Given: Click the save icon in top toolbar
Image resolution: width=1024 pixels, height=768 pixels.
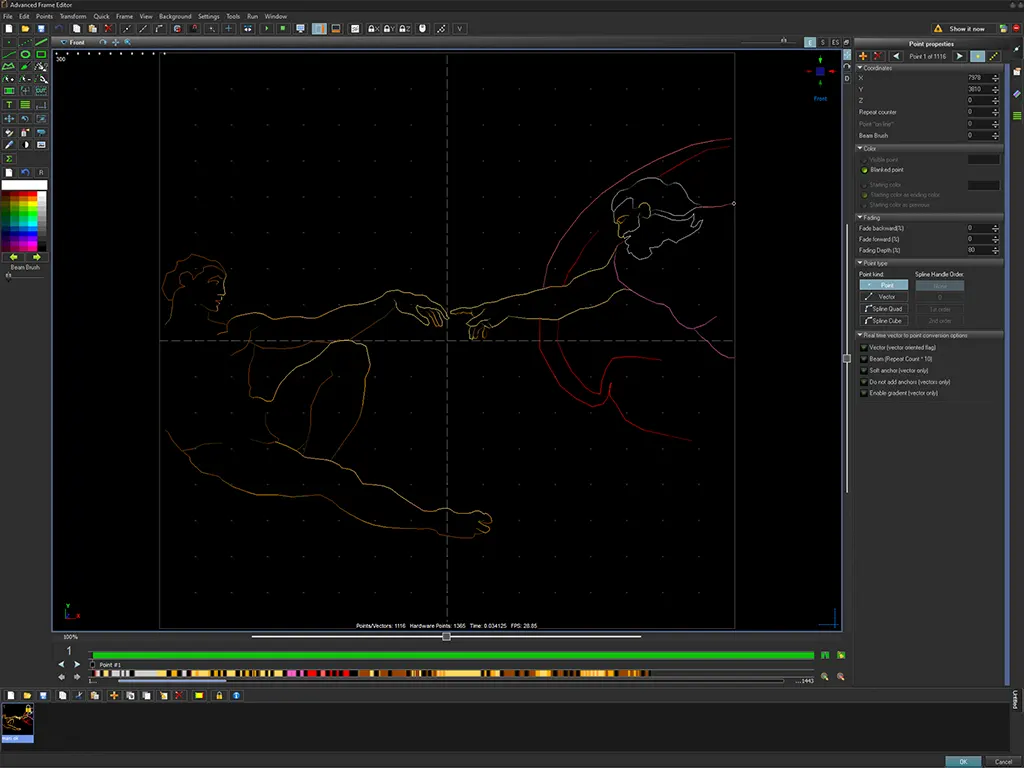Looking at the screenshot, I should pos(41,29).
